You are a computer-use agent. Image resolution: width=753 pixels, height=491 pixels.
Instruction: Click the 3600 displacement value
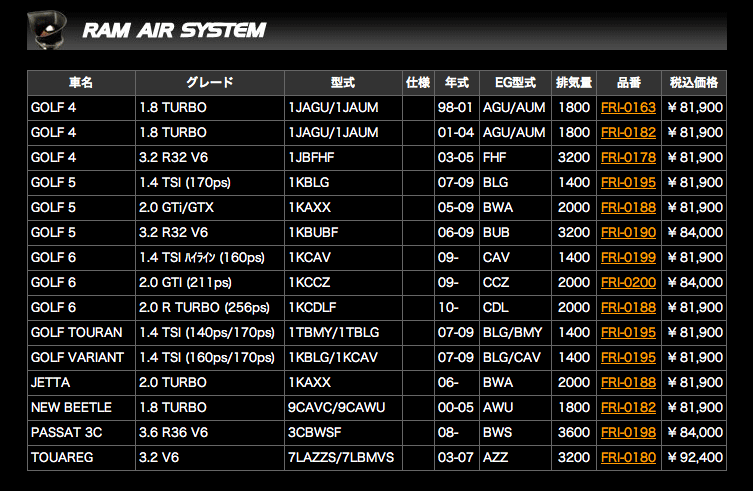tap(574, 432)
